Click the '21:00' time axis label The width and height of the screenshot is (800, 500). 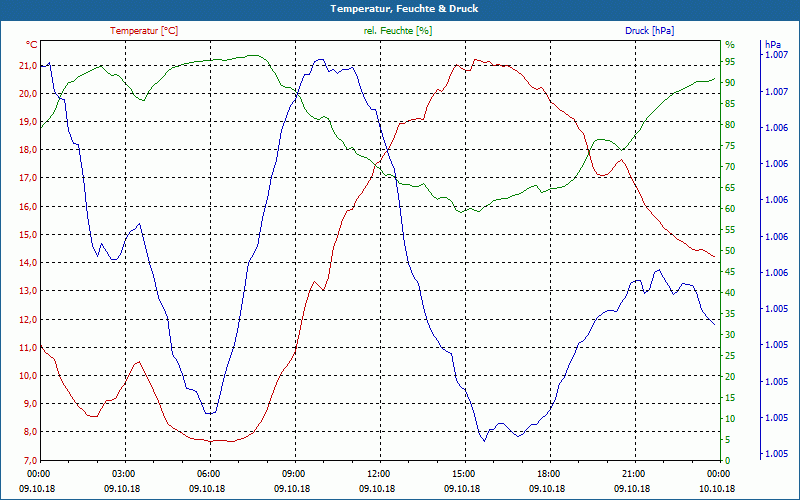point(633,473)
